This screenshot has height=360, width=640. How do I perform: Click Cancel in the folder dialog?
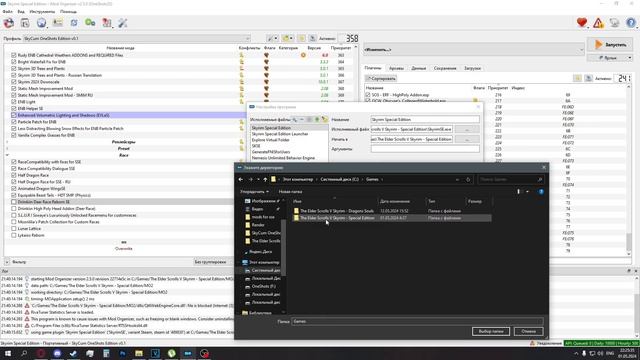529,331
